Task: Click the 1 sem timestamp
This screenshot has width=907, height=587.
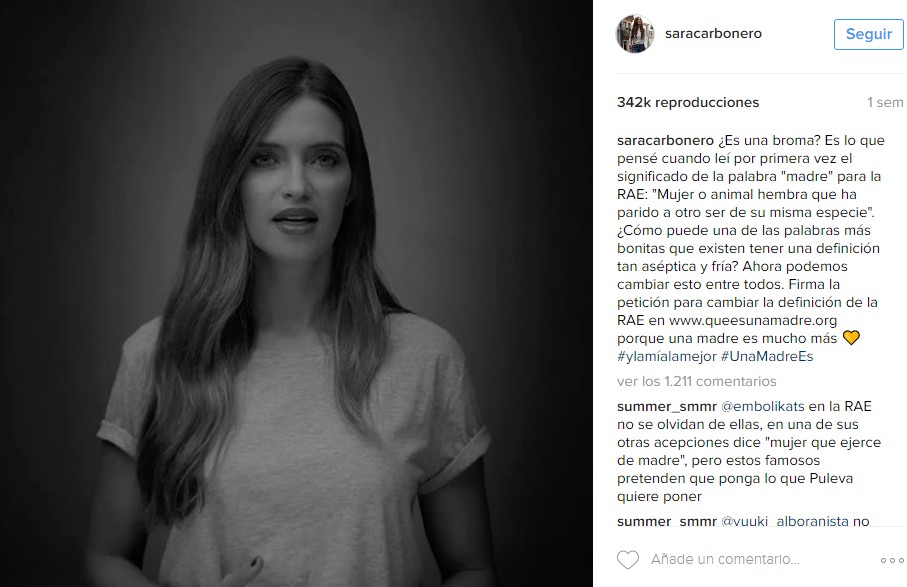Action: pos(885,102)
